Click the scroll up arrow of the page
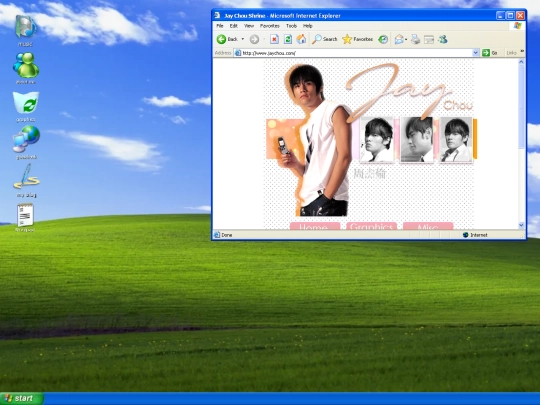Image resolution: width=540 pixels, height=405 pixels. point(521,62)
